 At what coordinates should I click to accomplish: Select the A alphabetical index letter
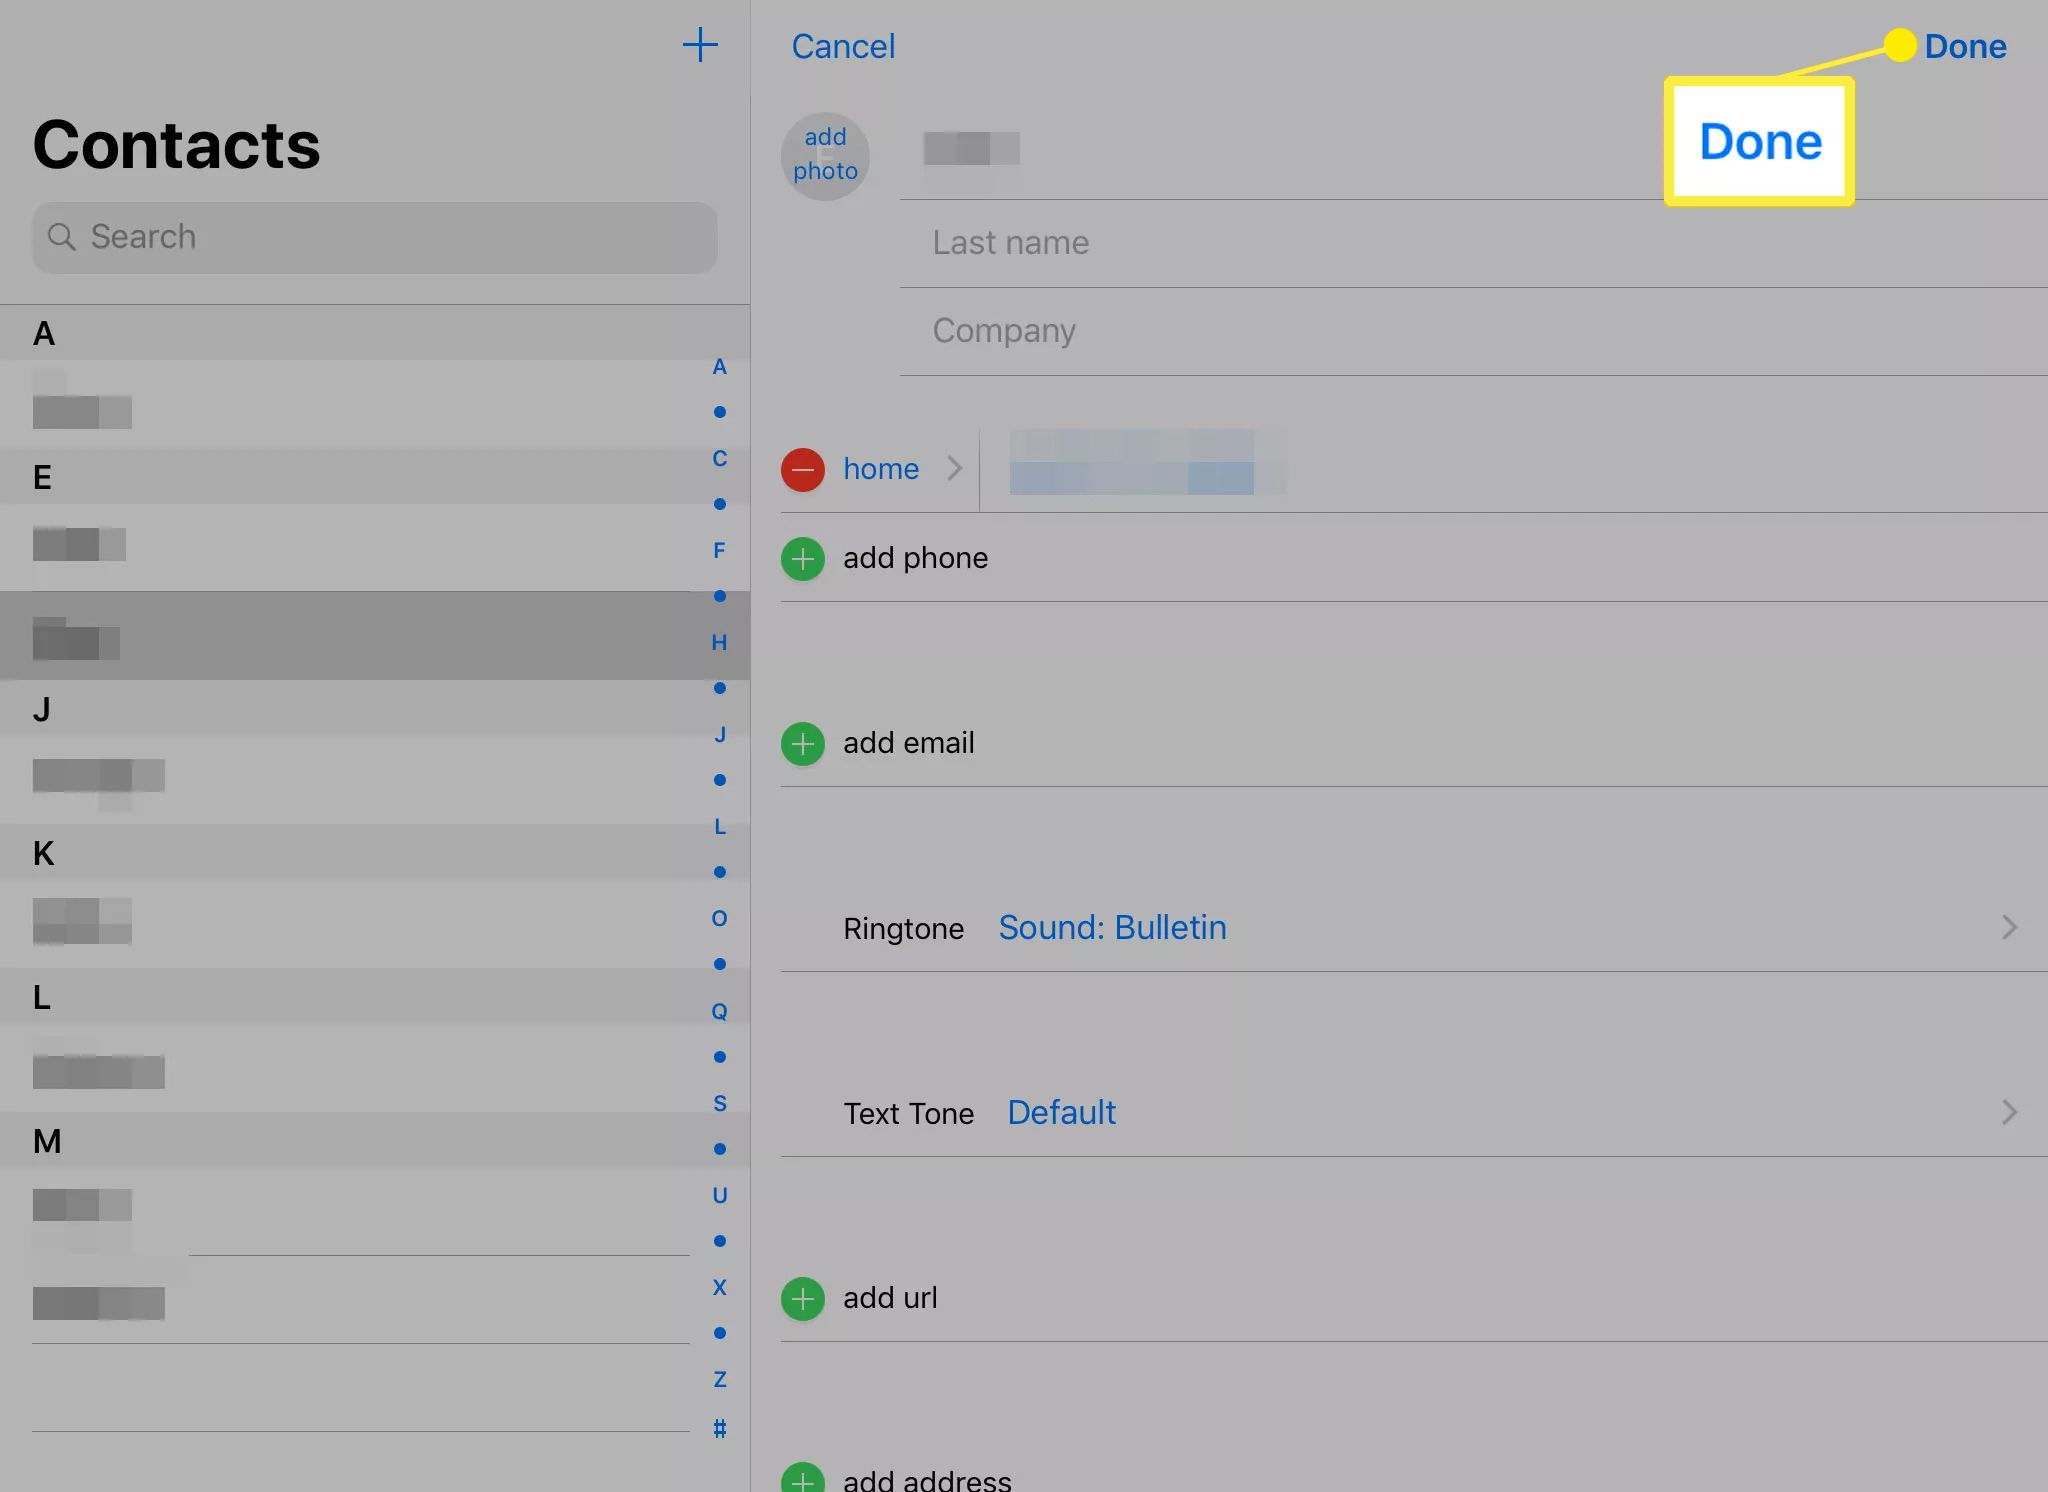[719, 367]
